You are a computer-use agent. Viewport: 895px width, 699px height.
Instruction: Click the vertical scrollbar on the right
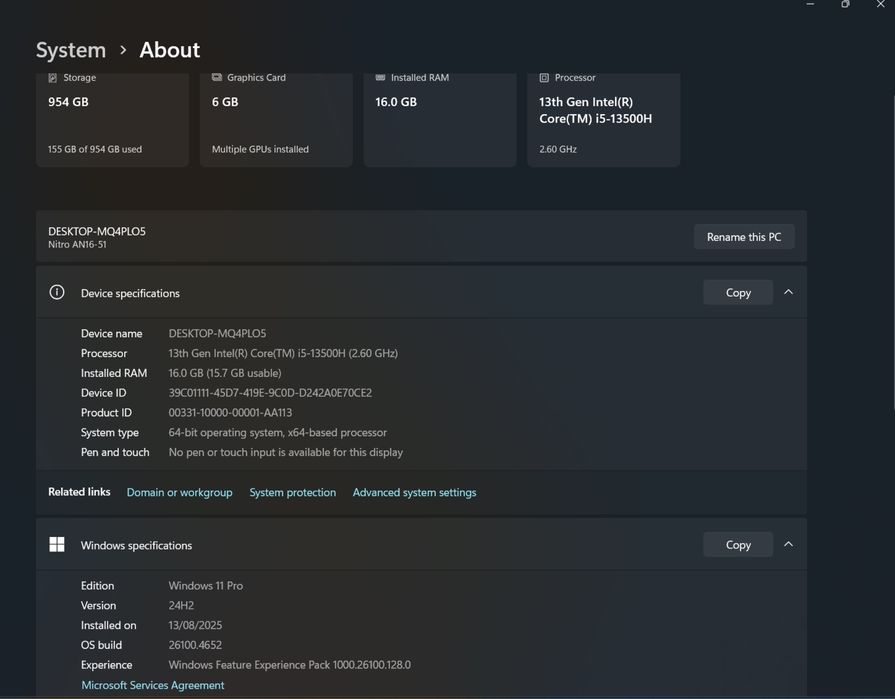[893, 251]
